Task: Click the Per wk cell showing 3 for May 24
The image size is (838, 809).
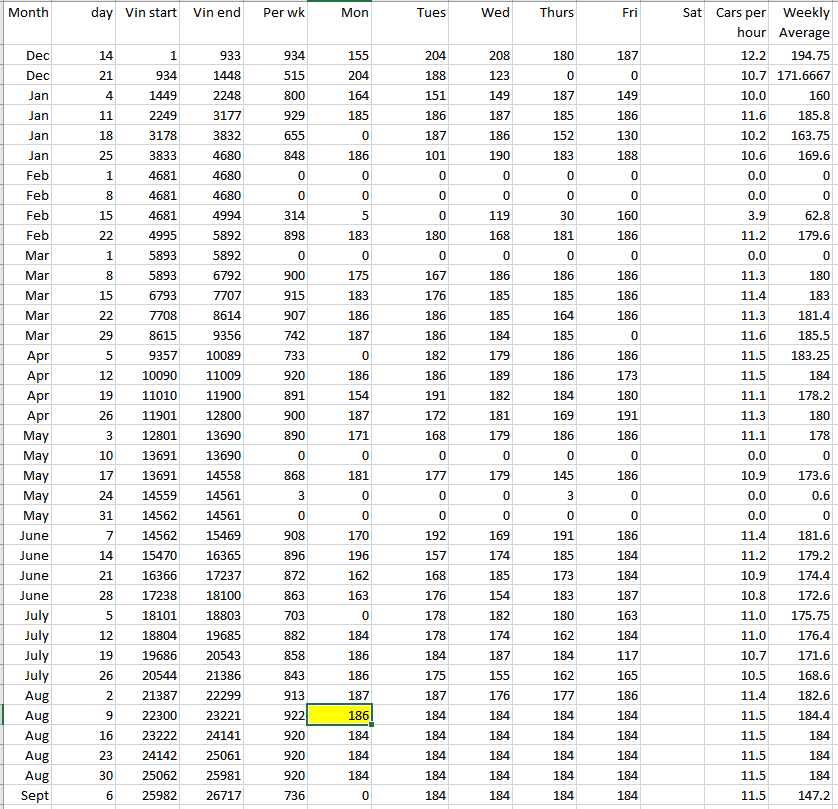Action: 277,496
